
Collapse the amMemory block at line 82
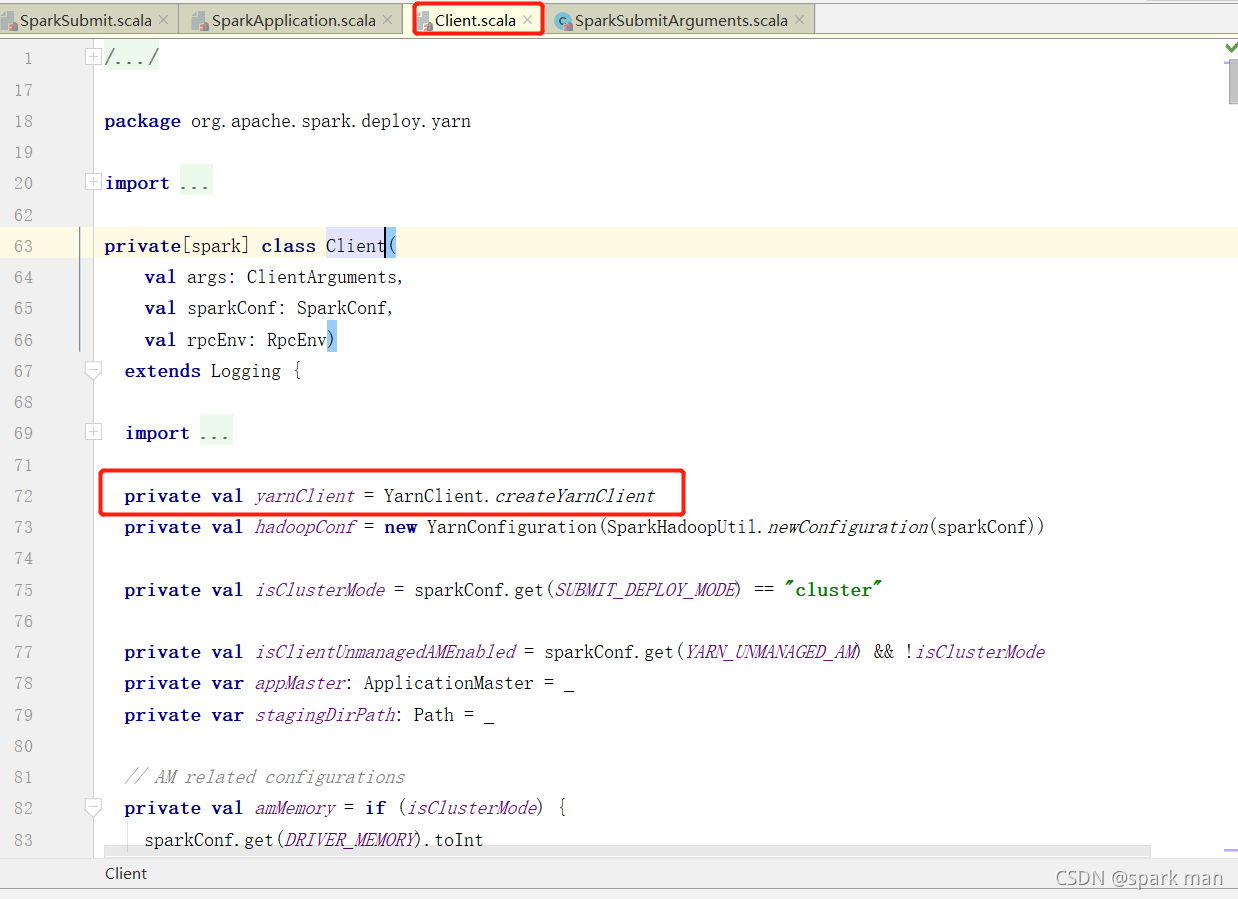point(93,808)
